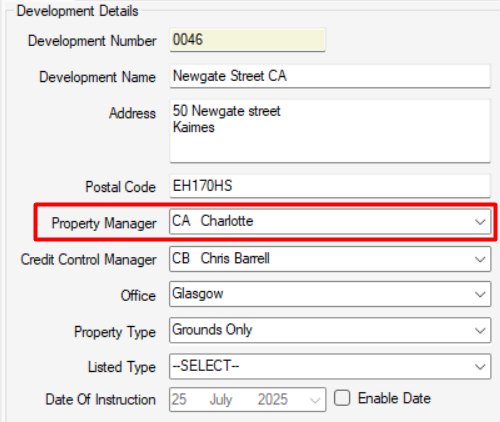Screen dimensions: 500x422
Task: Click the Development Details group title
Action: pyautogui.click(x=77, y=11)
